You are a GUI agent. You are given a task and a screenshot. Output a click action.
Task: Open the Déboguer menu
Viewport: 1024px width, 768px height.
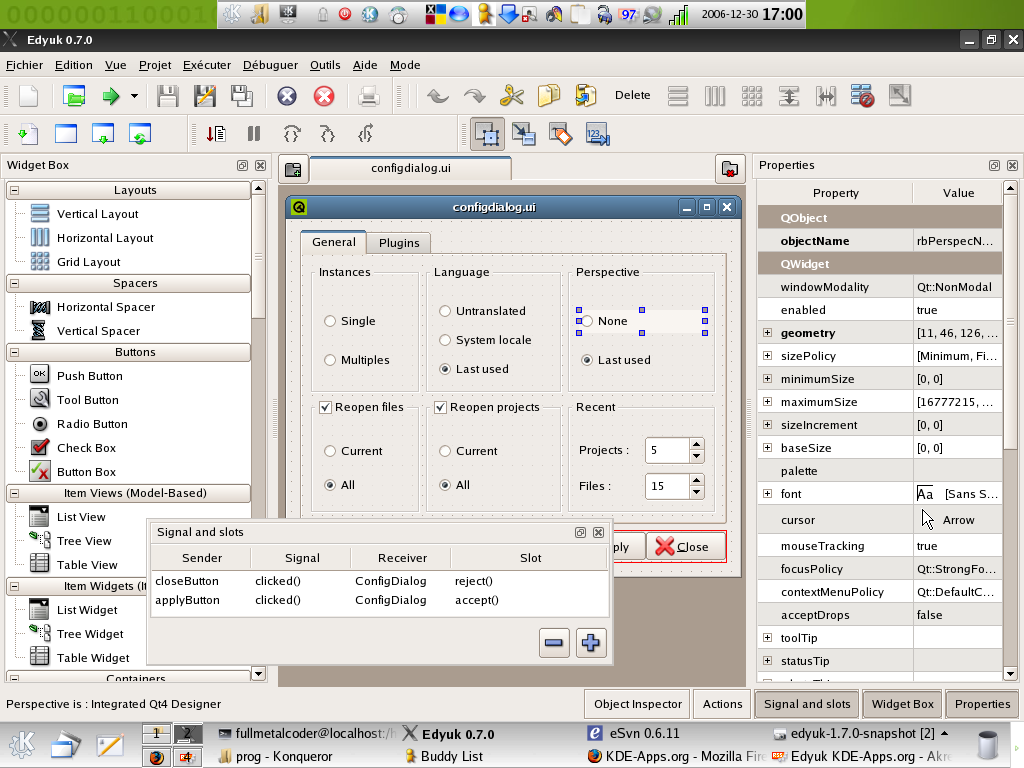pos(270,65)
